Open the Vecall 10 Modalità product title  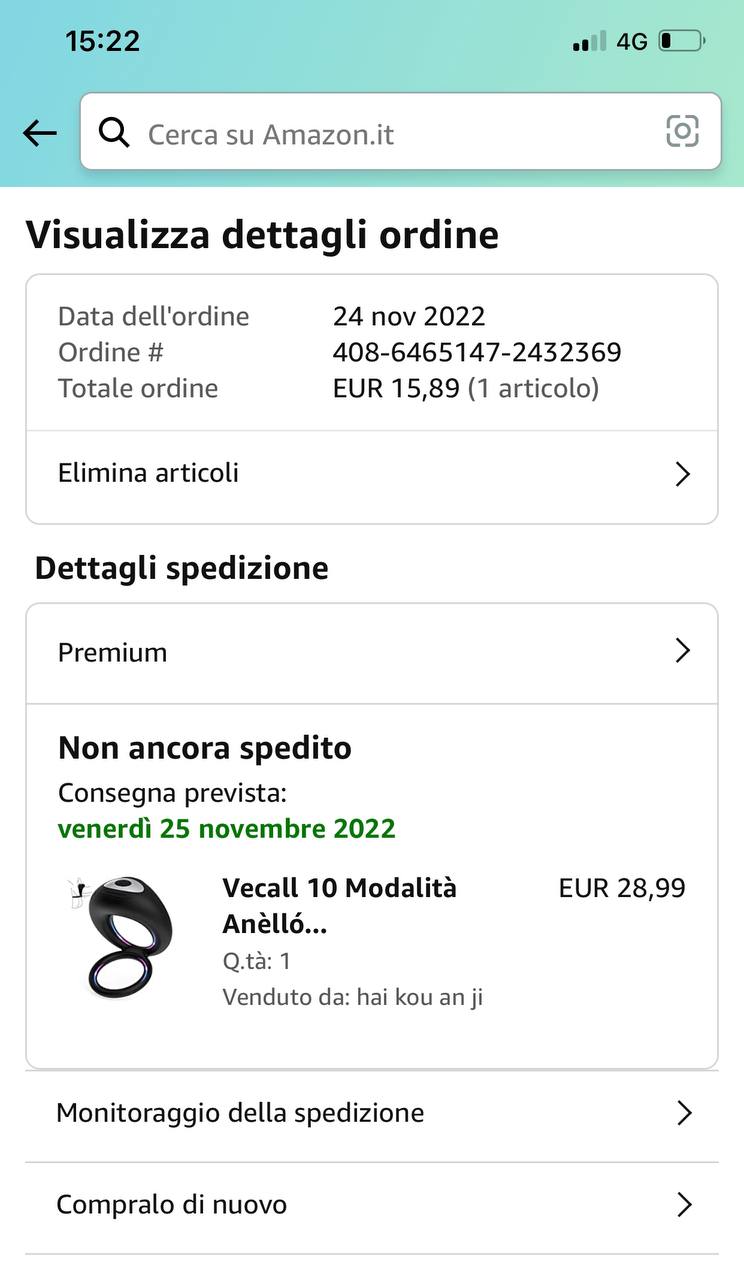[x=339, y=906]
